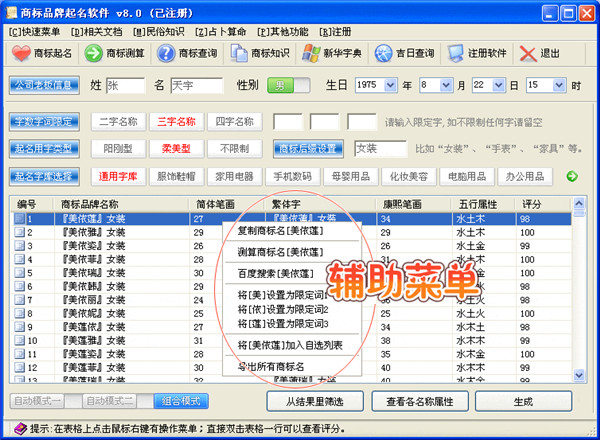Click the row icon for item 9
600x440 pixels.
click(x=19, y=327)
